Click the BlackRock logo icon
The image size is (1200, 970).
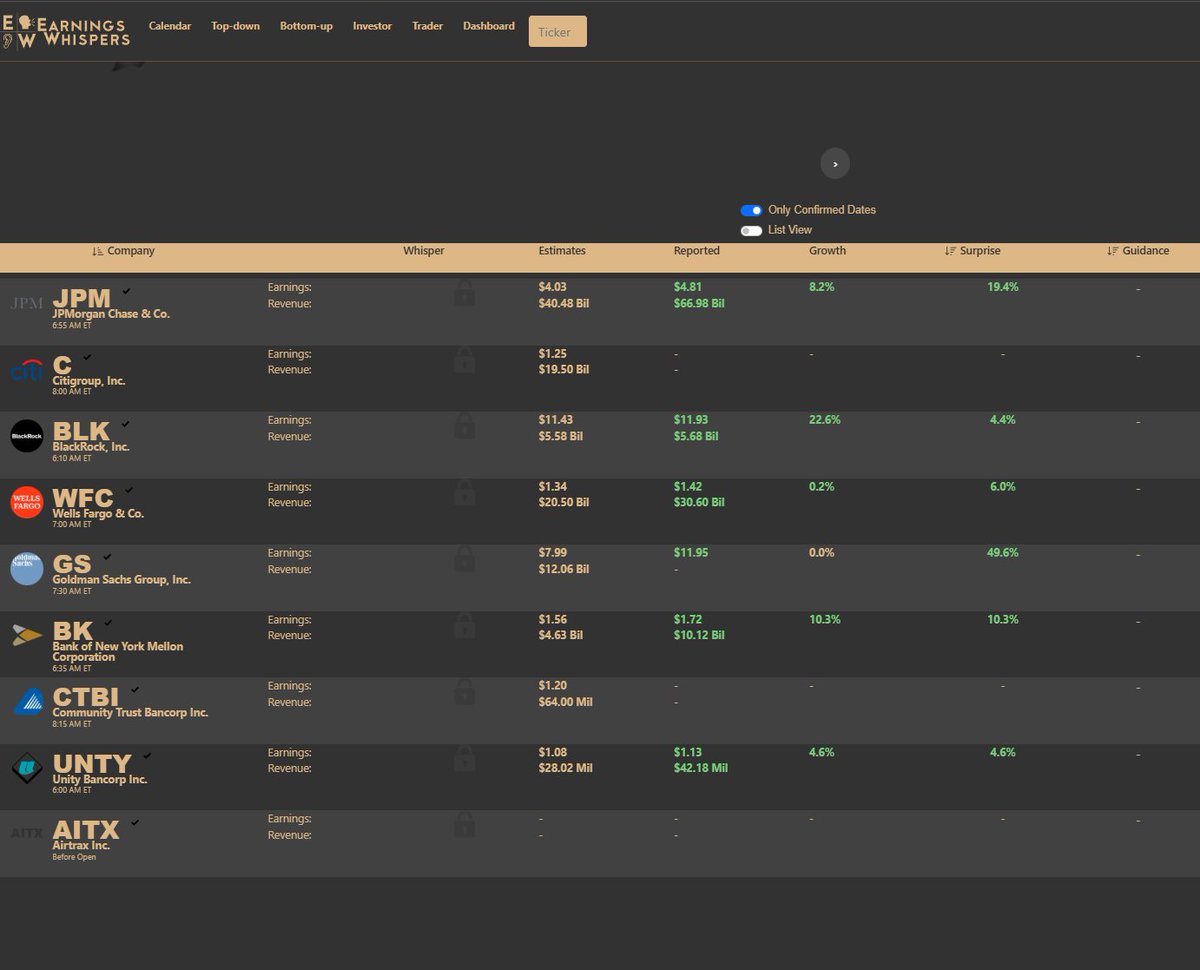point(27,436)
